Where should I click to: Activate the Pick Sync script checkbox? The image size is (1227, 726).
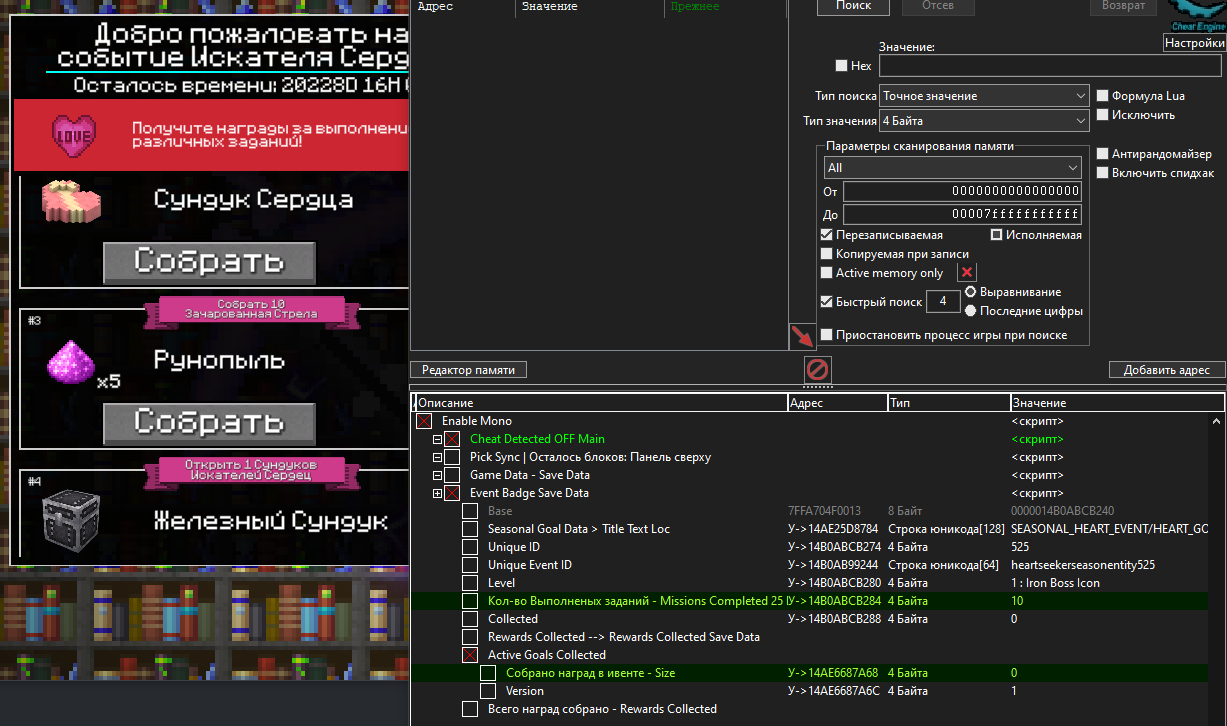click(452, 457)
